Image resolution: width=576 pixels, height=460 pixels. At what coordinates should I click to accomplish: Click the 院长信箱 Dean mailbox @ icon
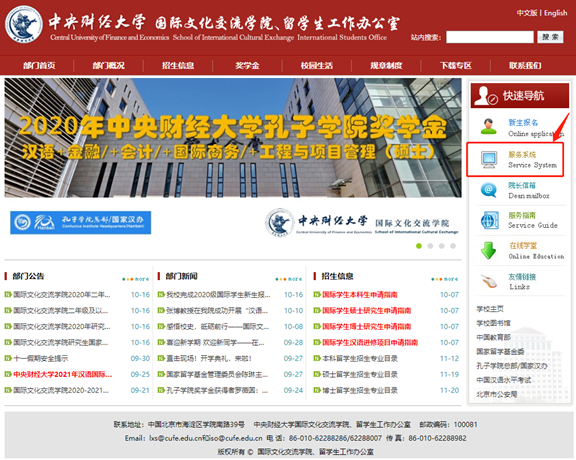[x=489, y=190]
